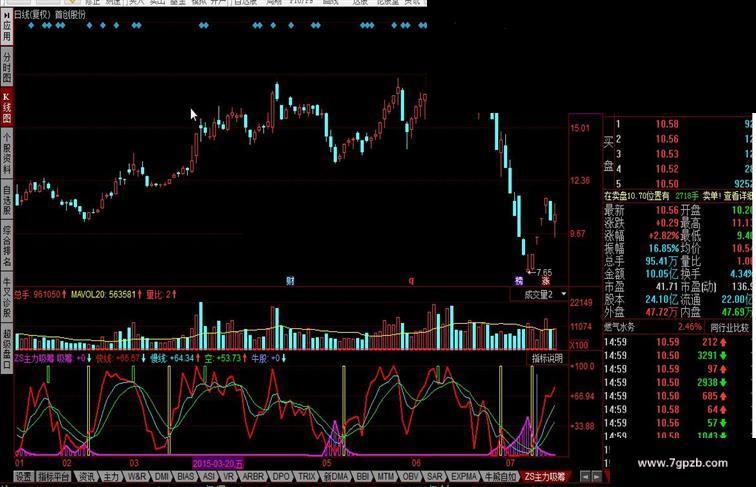756x487 pixels.
Task: Open the 自选股 sidebar tab
Action: click(x=6, y=201)
